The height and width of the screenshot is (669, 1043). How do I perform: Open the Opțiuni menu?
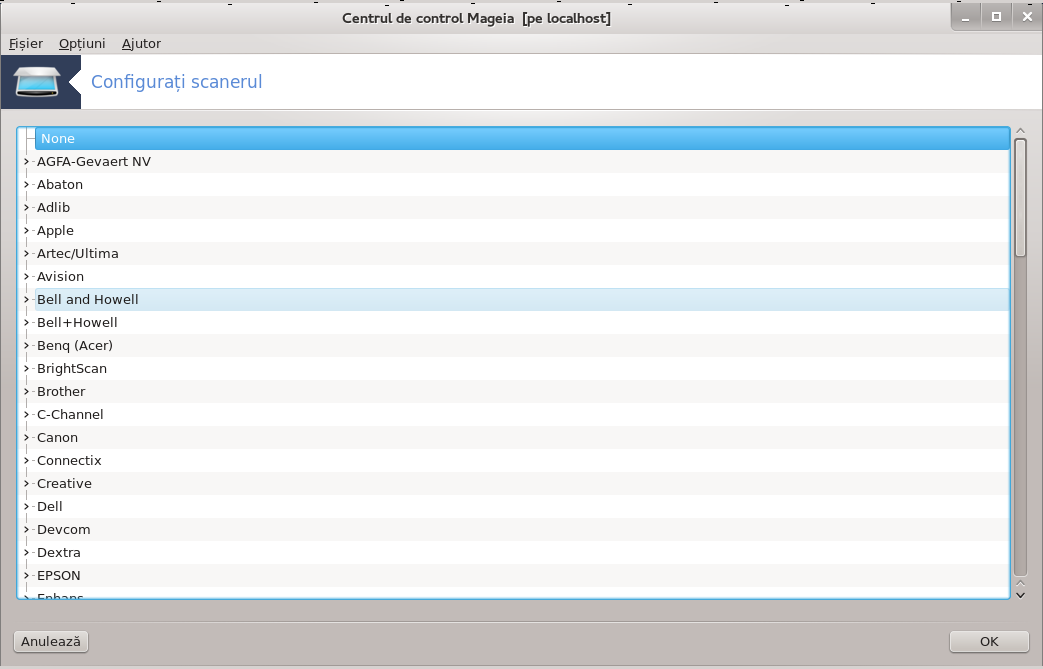click(82, 44)
